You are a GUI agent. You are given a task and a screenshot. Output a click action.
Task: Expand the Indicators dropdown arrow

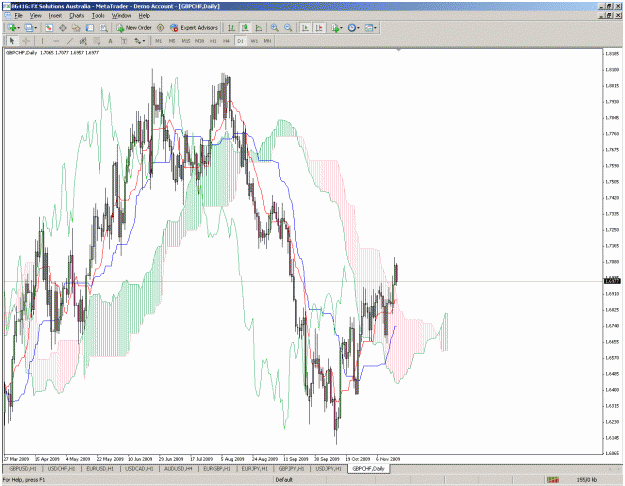click(341, 28)
